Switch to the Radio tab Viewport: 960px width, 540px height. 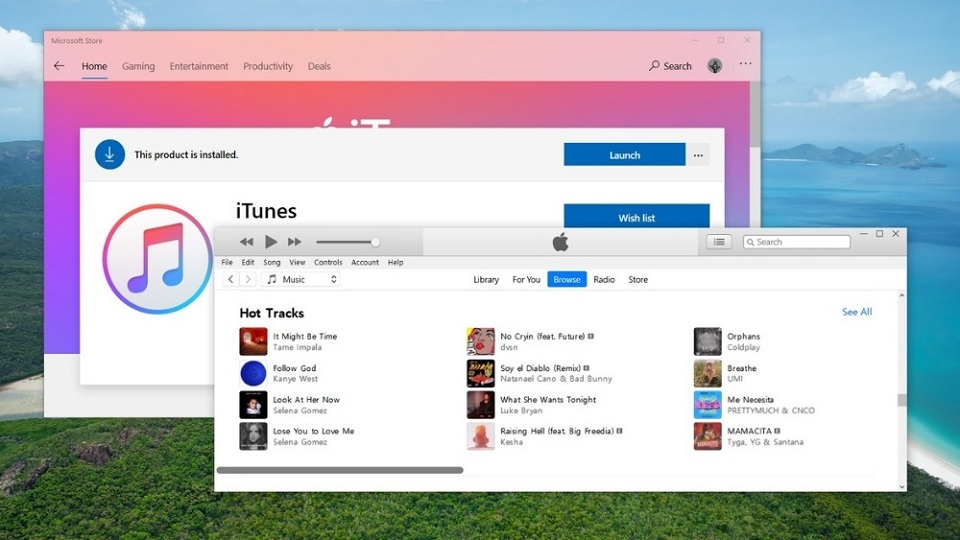604,279
